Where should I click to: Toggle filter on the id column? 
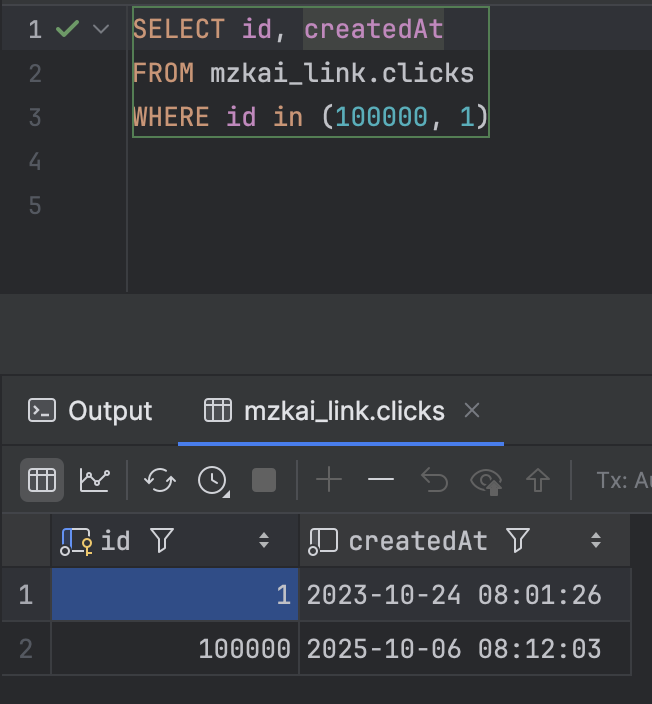(161, 541)
